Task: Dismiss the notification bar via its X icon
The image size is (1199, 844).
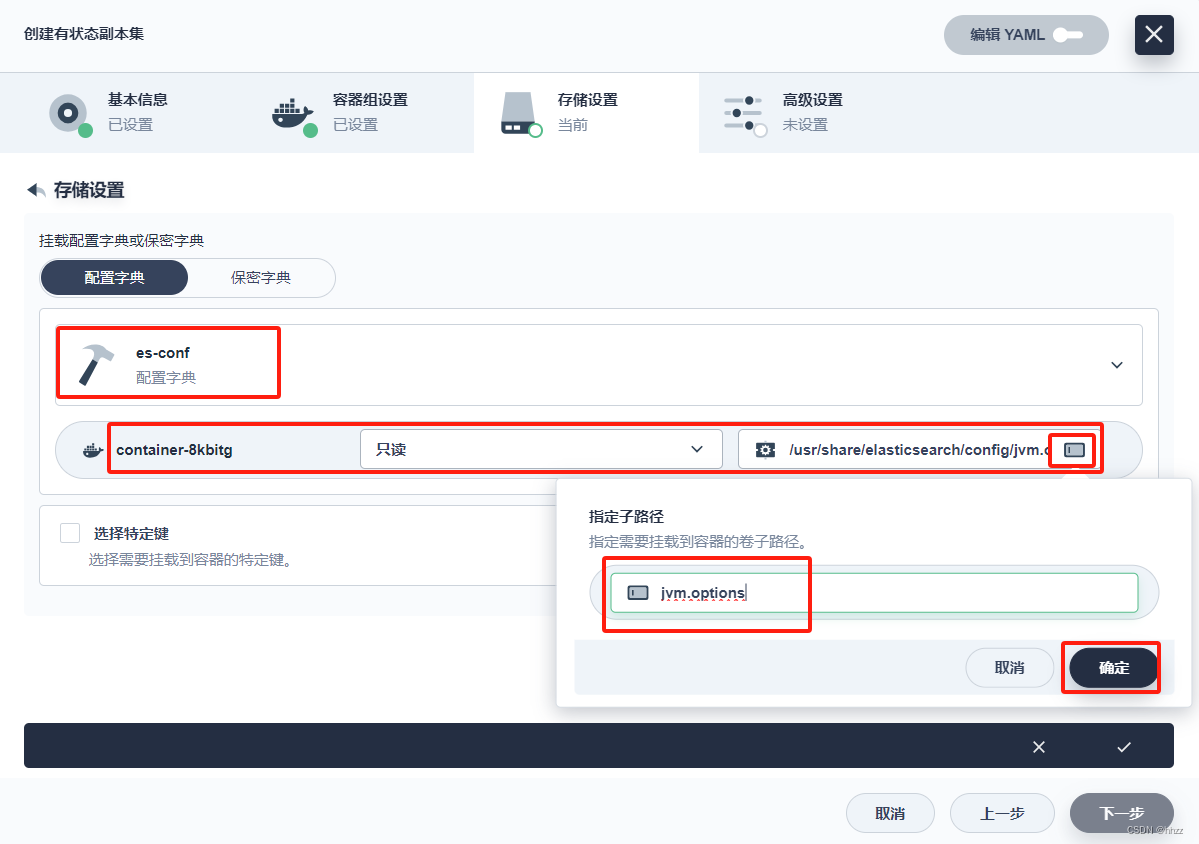Action: click(x=1038, y=746)
